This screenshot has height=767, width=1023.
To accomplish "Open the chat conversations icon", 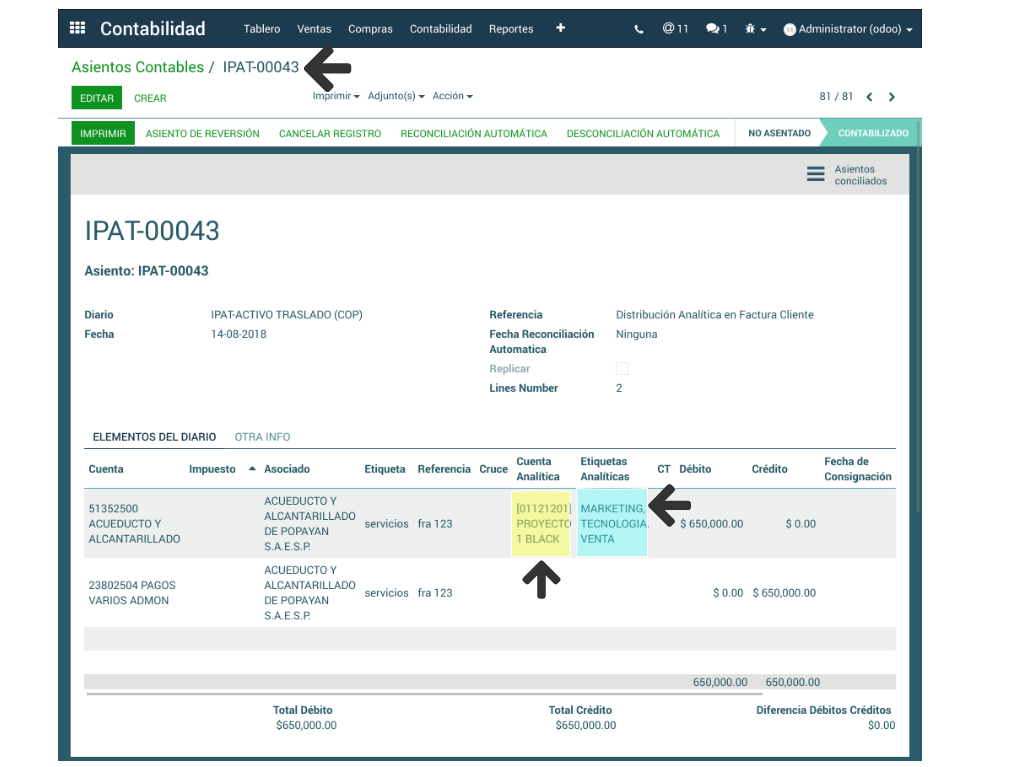I will pos(716,29).
